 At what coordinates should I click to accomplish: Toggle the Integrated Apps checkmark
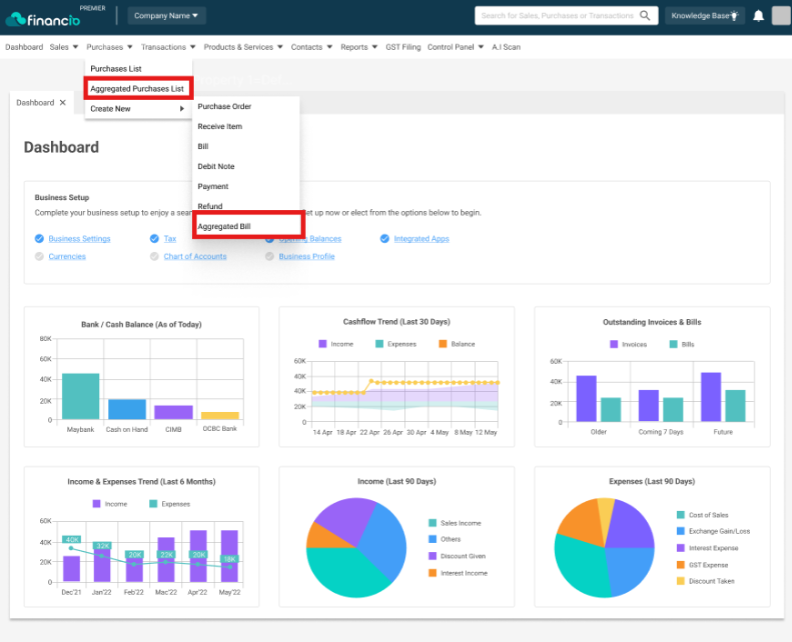384,238
